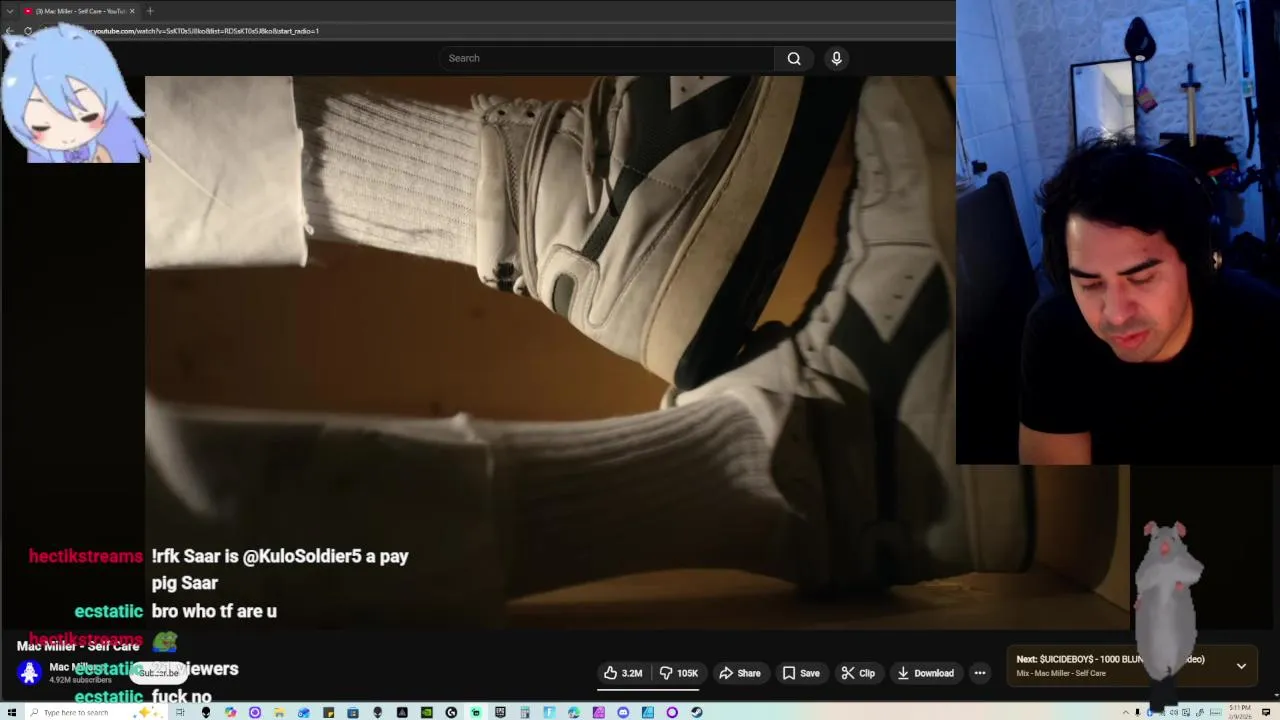Open the Mac Miller channel avatar
The height and width of the screenshot is (720, 1280).
coord(29,673)
